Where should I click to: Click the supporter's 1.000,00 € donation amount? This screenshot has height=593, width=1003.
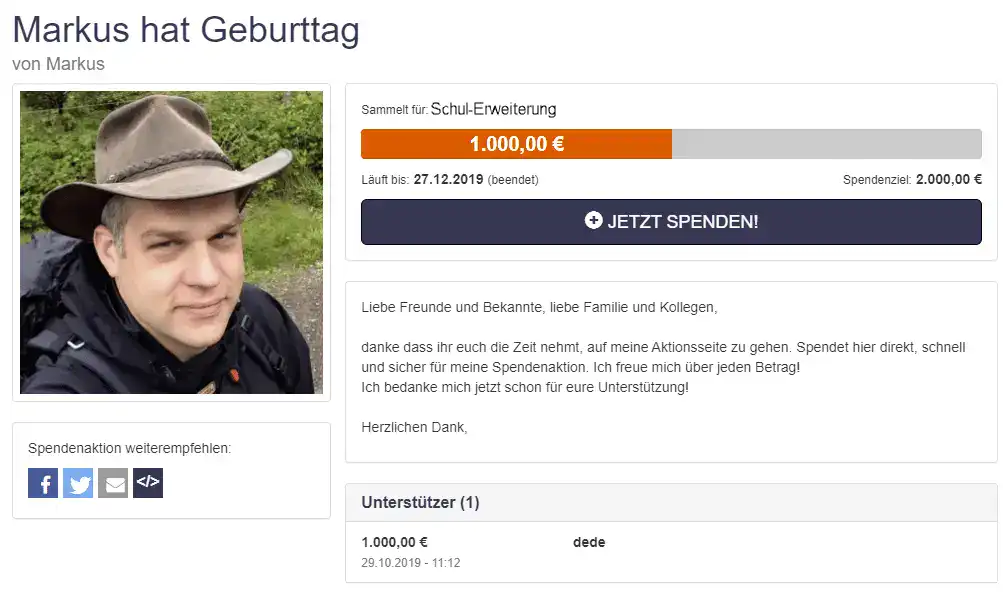click(x=394, y=542)
